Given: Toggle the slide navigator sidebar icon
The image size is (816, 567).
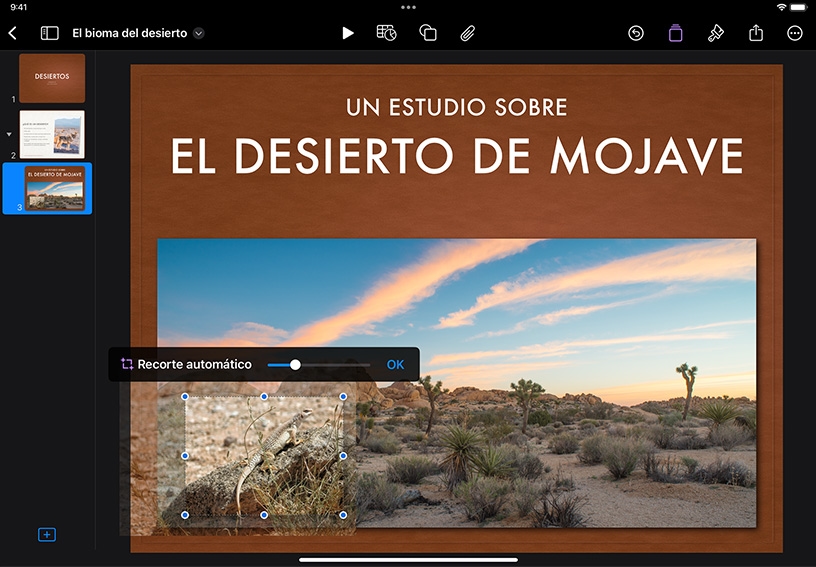Looking at the screenshot, I should 49,33.
